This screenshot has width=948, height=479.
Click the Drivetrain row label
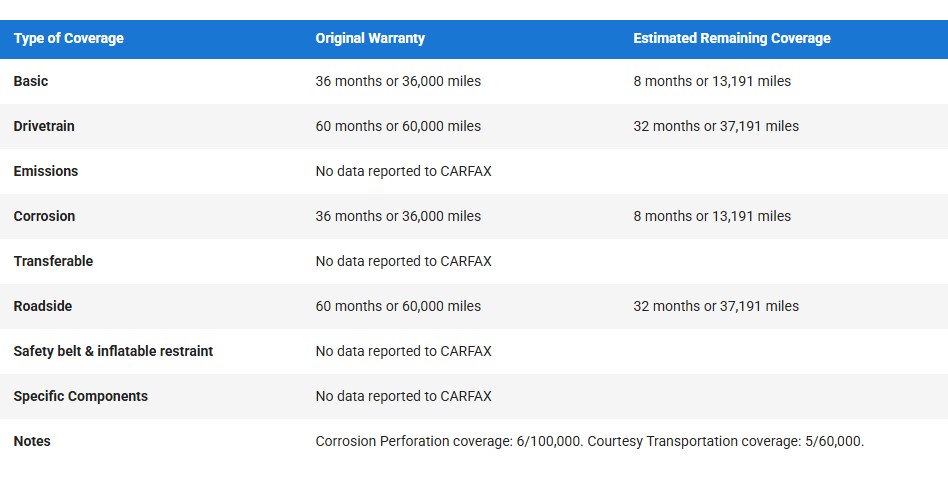coord(44,126)
